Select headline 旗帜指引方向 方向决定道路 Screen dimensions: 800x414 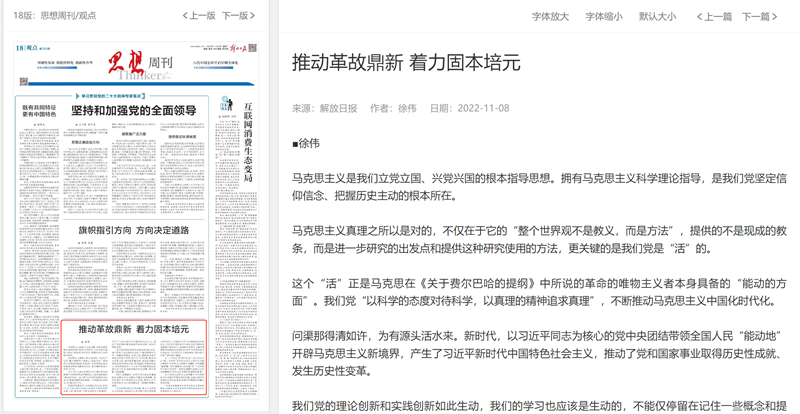pos(133,230)
